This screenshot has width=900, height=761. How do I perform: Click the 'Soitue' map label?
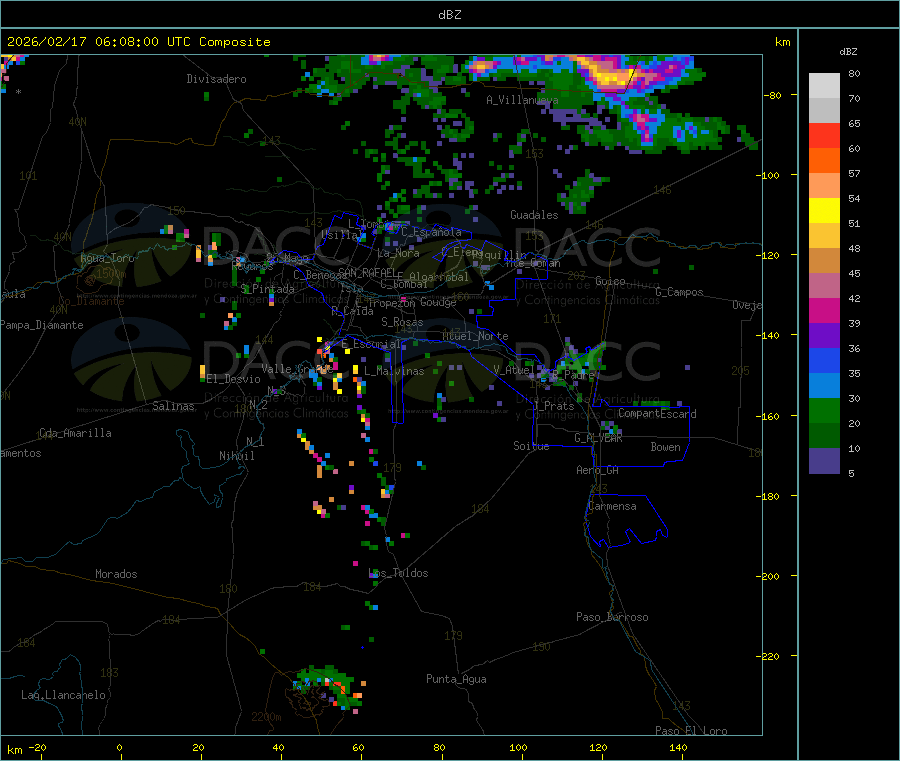(531, 446)
